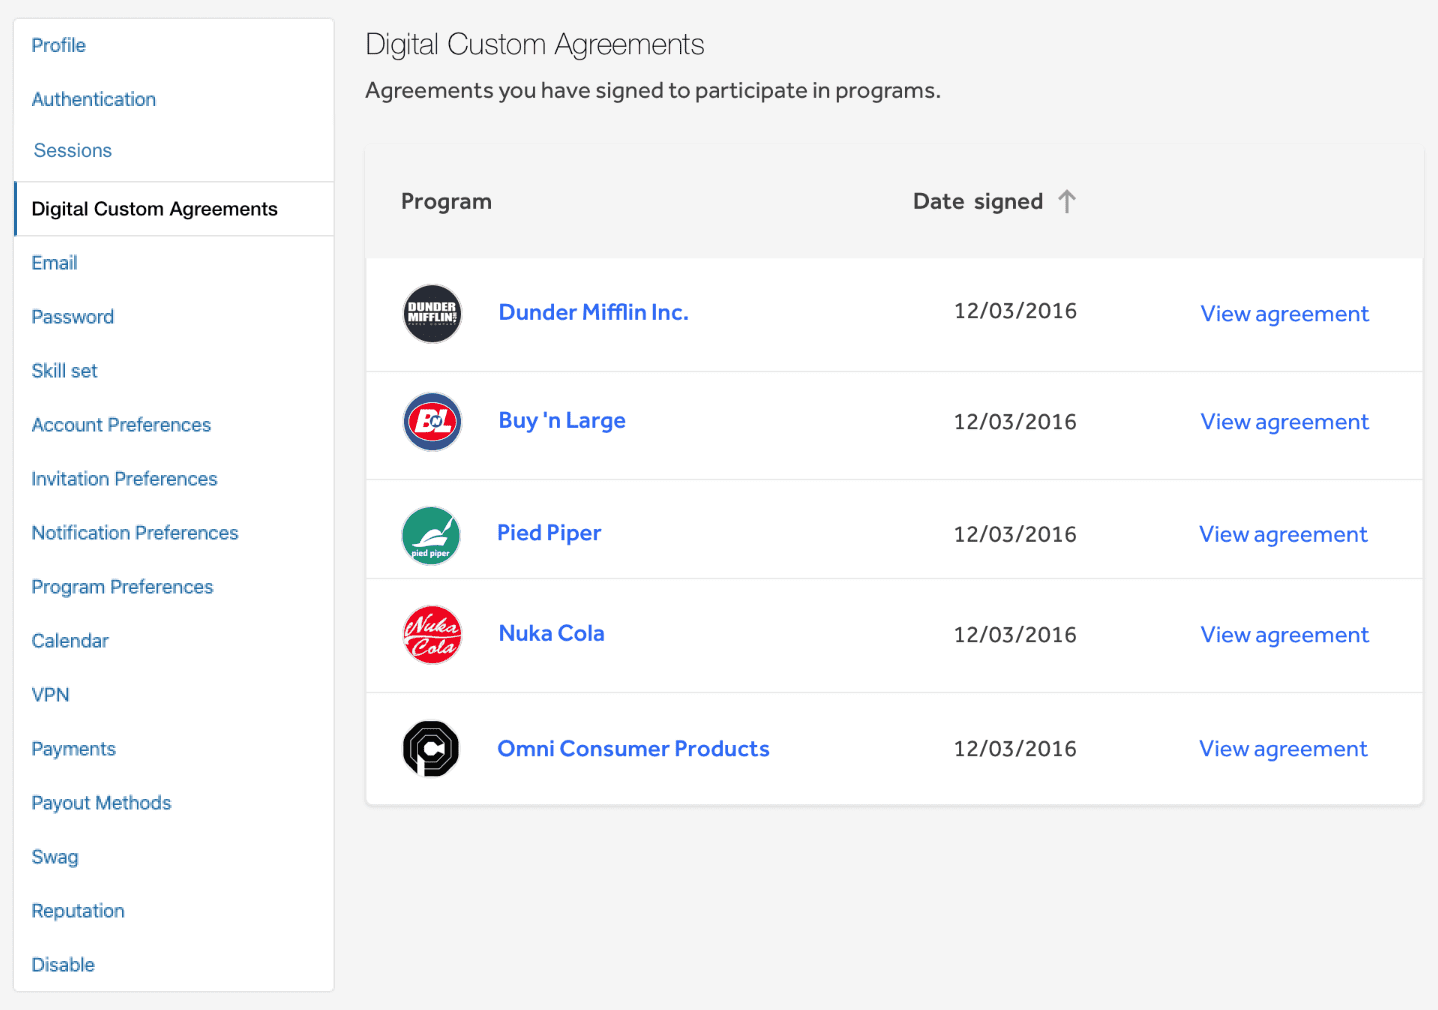Click the Pied Piper logo icon
This screenshot has width=1438, height=1010.
pyautogui.click(x=431, y=536)
